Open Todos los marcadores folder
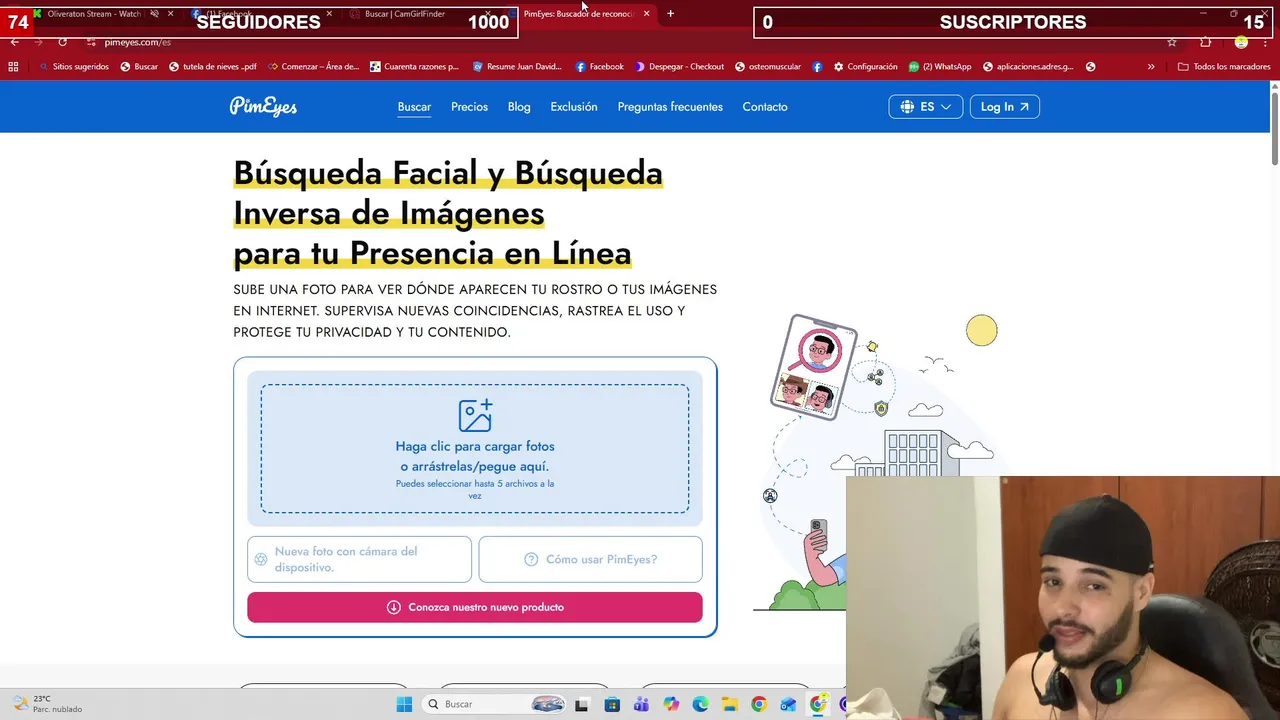1280x720 pixels. (1225, 66)
